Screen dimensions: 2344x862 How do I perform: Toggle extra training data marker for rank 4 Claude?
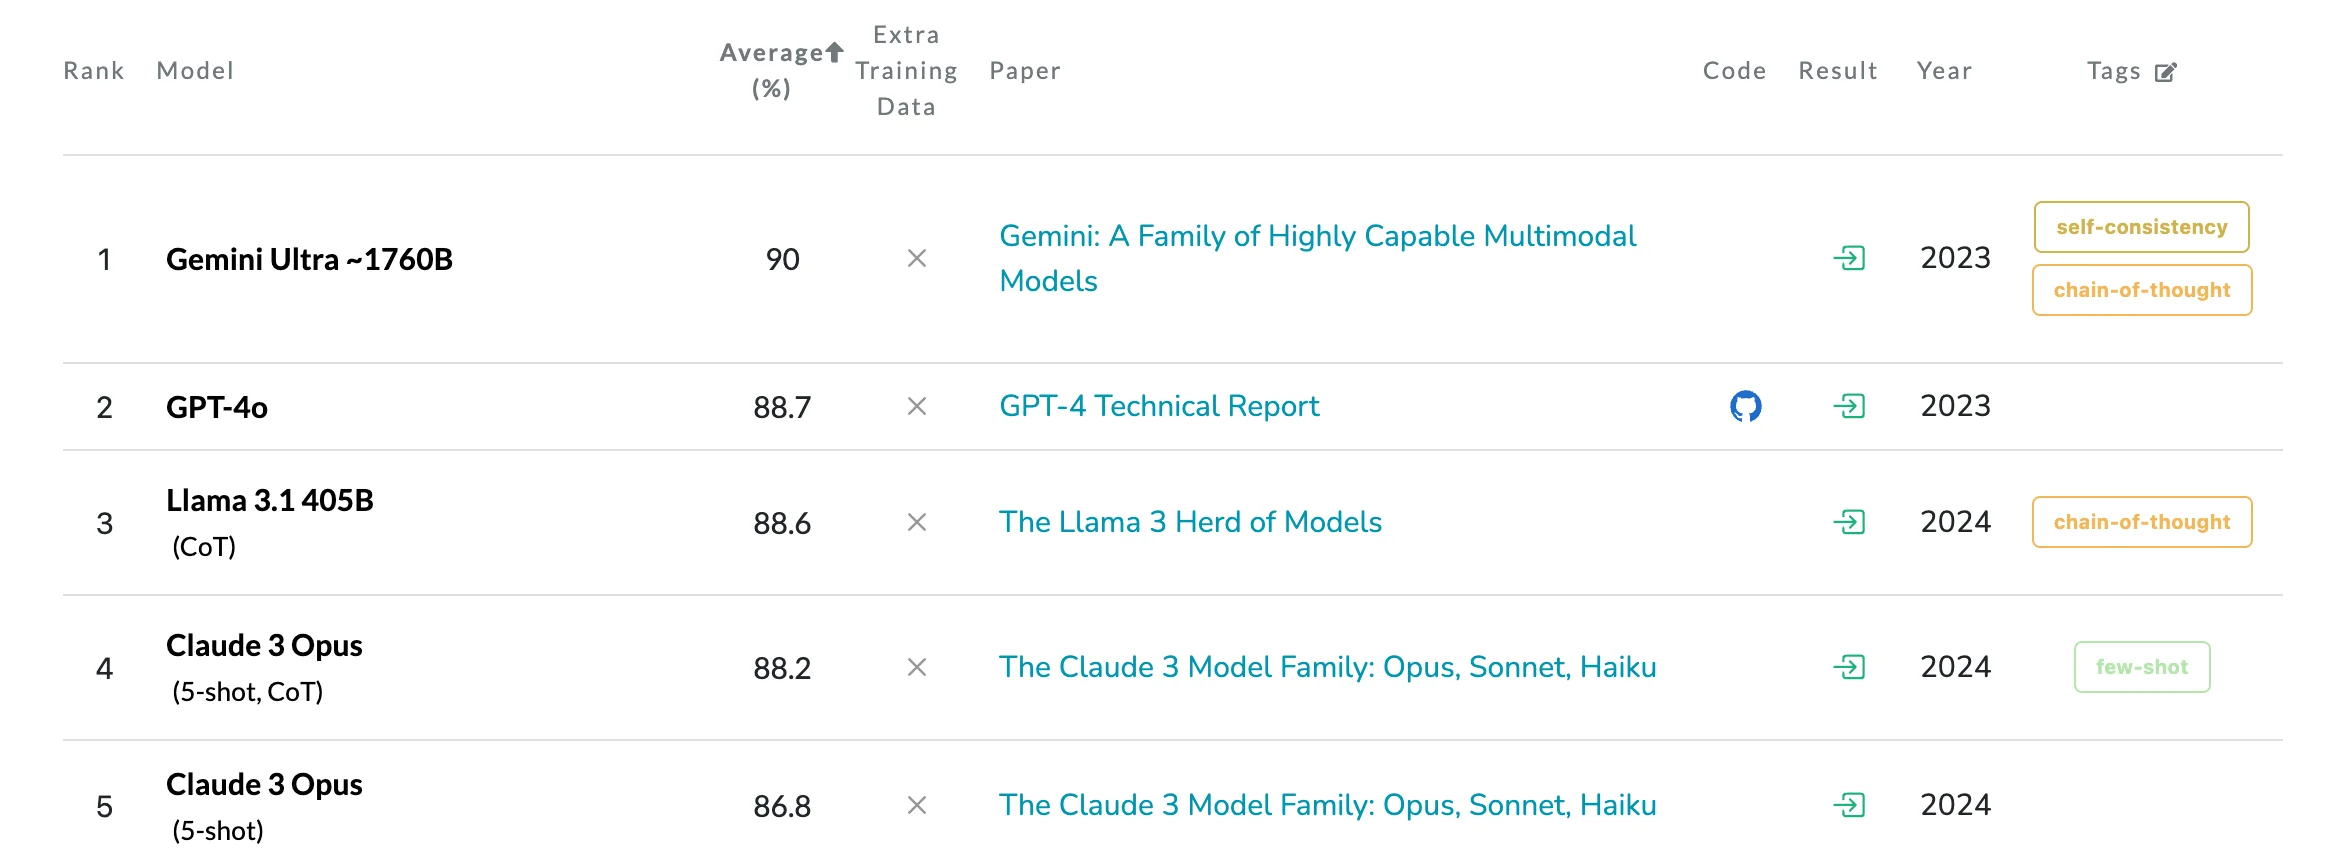point(915,666)
